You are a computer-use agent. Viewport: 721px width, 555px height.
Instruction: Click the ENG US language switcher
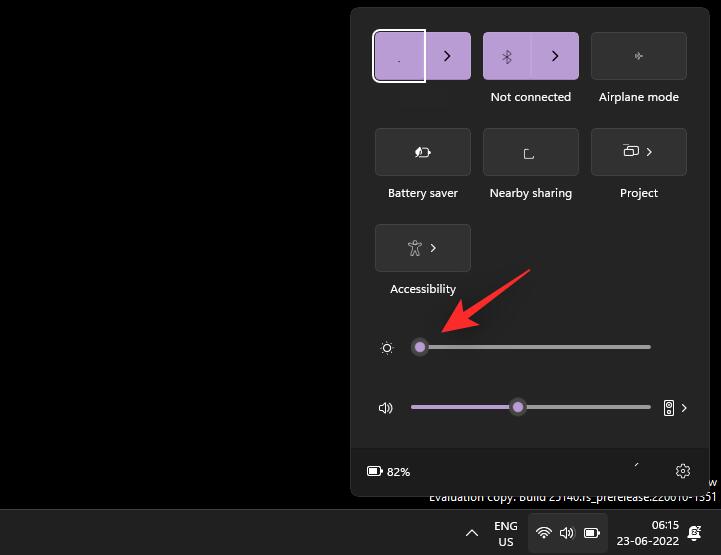506,533
